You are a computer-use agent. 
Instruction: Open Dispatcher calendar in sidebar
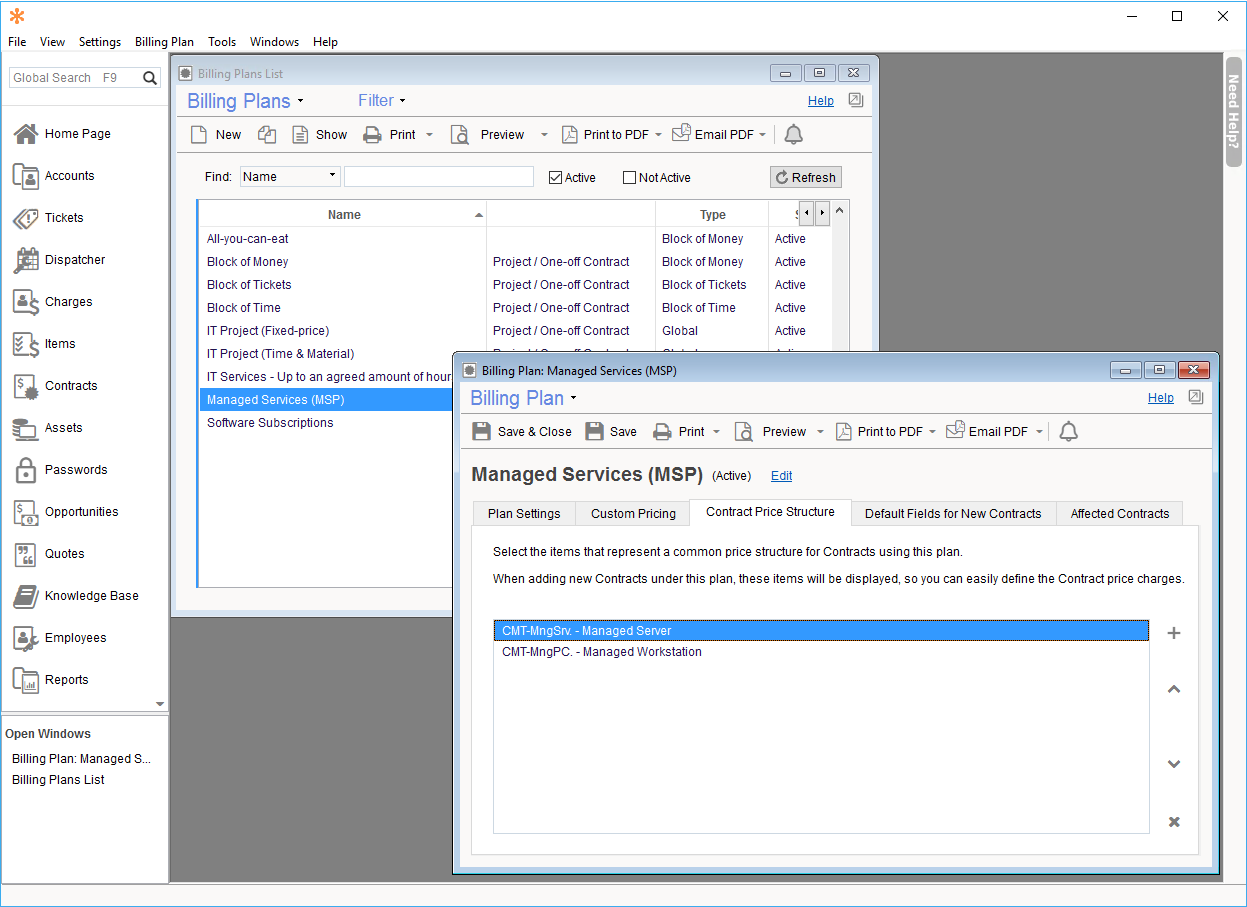tap(74, 260)
